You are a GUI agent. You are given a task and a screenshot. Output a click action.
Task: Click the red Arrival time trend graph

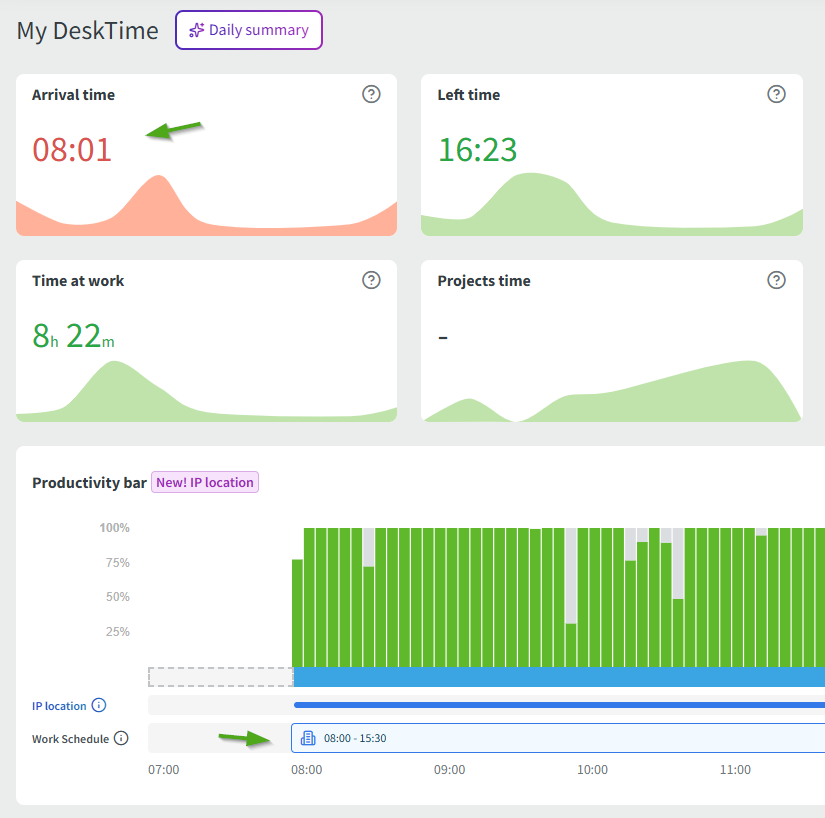tap(157, 208)
